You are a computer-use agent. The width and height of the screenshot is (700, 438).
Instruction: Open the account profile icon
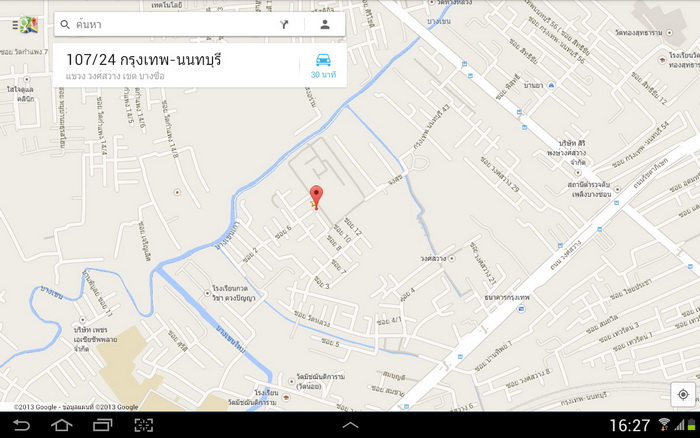click(325, 25)
